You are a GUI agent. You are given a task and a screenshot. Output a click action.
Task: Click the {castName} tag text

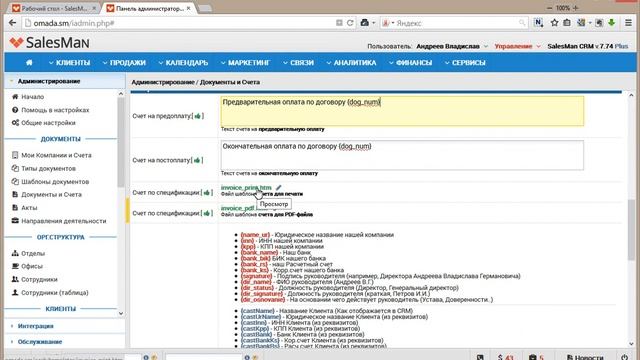[x=258, y=311]
